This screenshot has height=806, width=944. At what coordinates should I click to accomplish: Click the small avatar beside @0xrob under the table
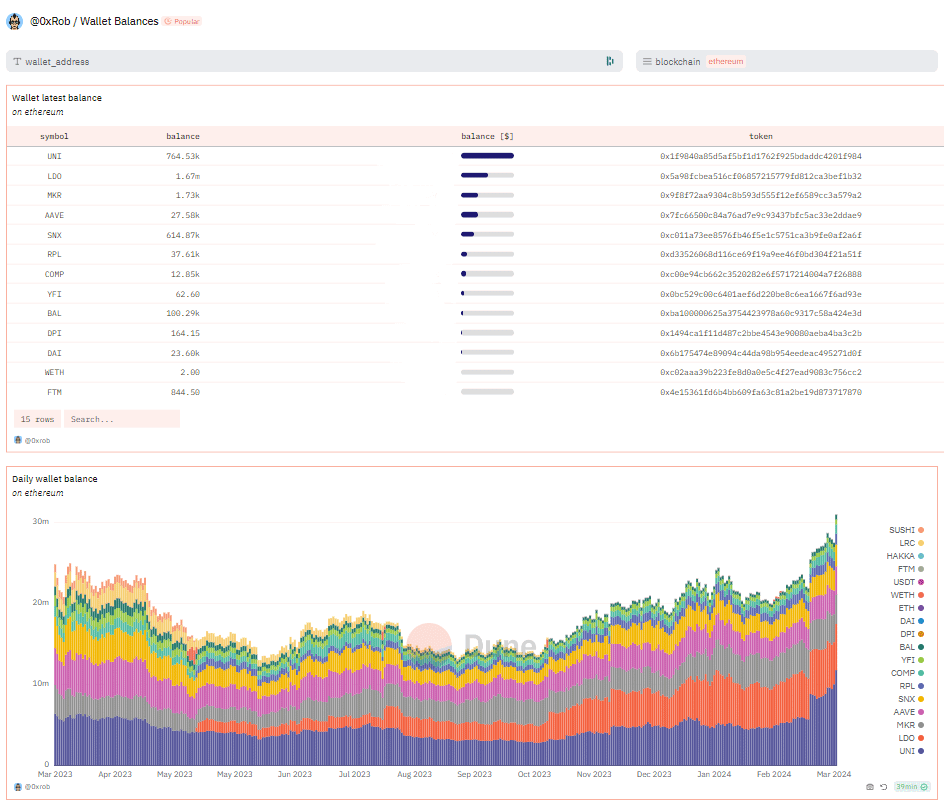pos(18,440)
